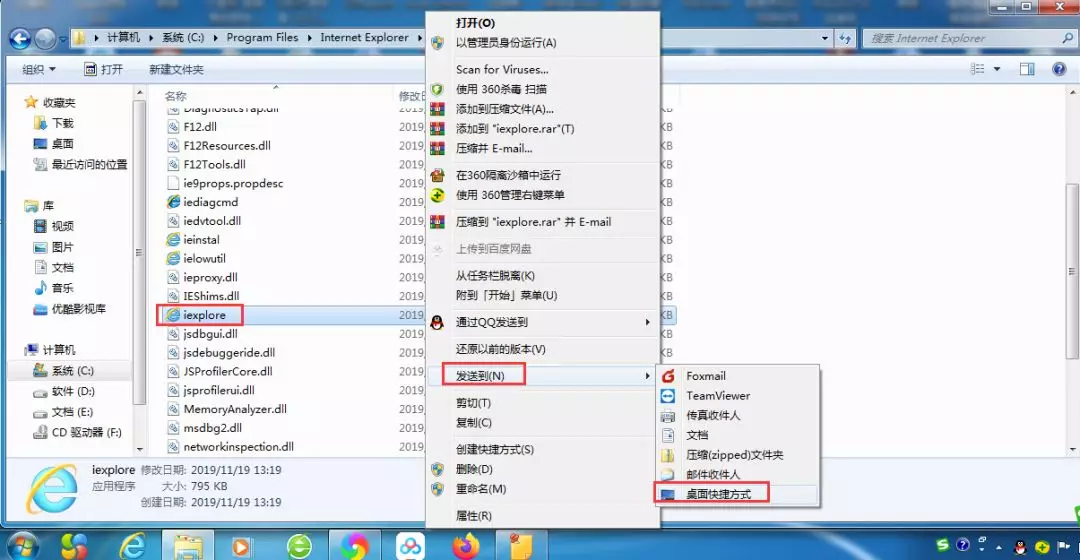This screenshot has width=1080, height=560.
Task: Select 桌面 in the favorites sidebar
Action: [63, 144]
